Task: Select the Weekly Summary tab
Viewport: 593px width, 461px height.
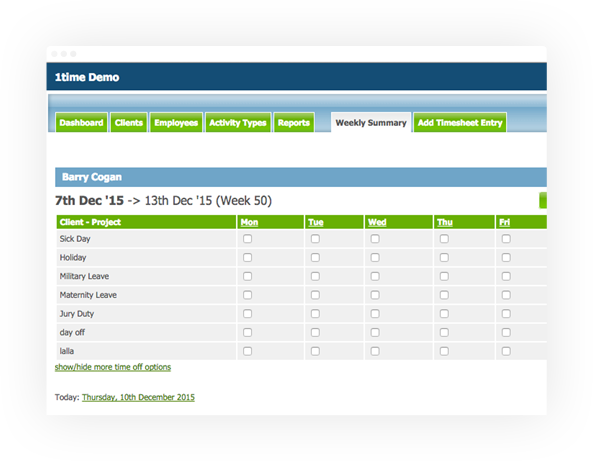Action: [371, 123]
